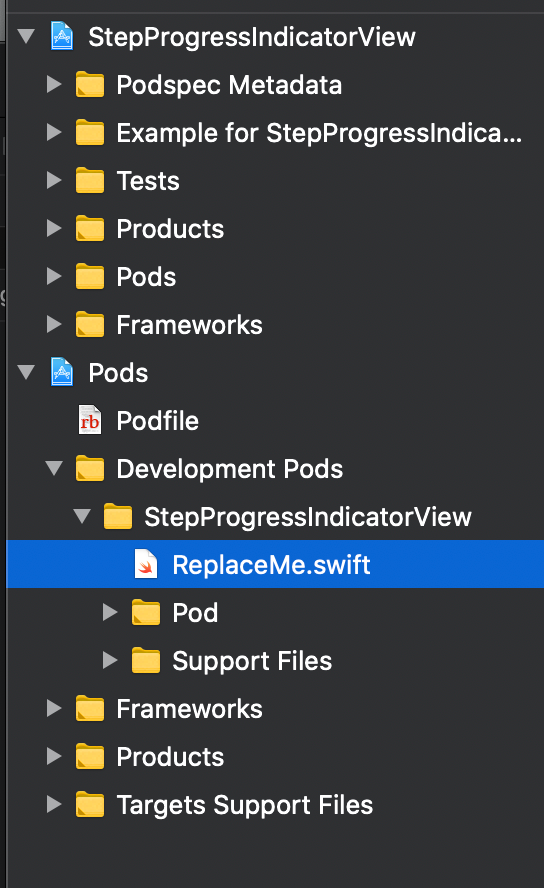Click the Development Pods folder icon
The width and height of the screenshot is (544, 888).
click(90, 468)
